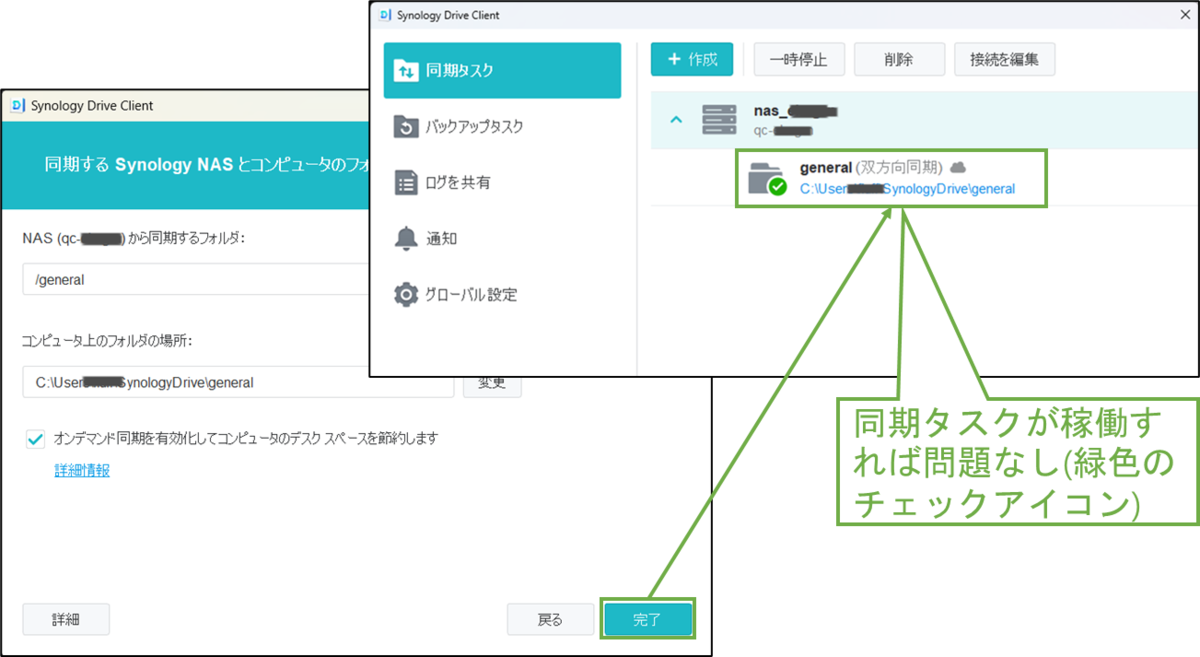Click the 削除 button
This screenshot has width=1200, height=657.
899,59
